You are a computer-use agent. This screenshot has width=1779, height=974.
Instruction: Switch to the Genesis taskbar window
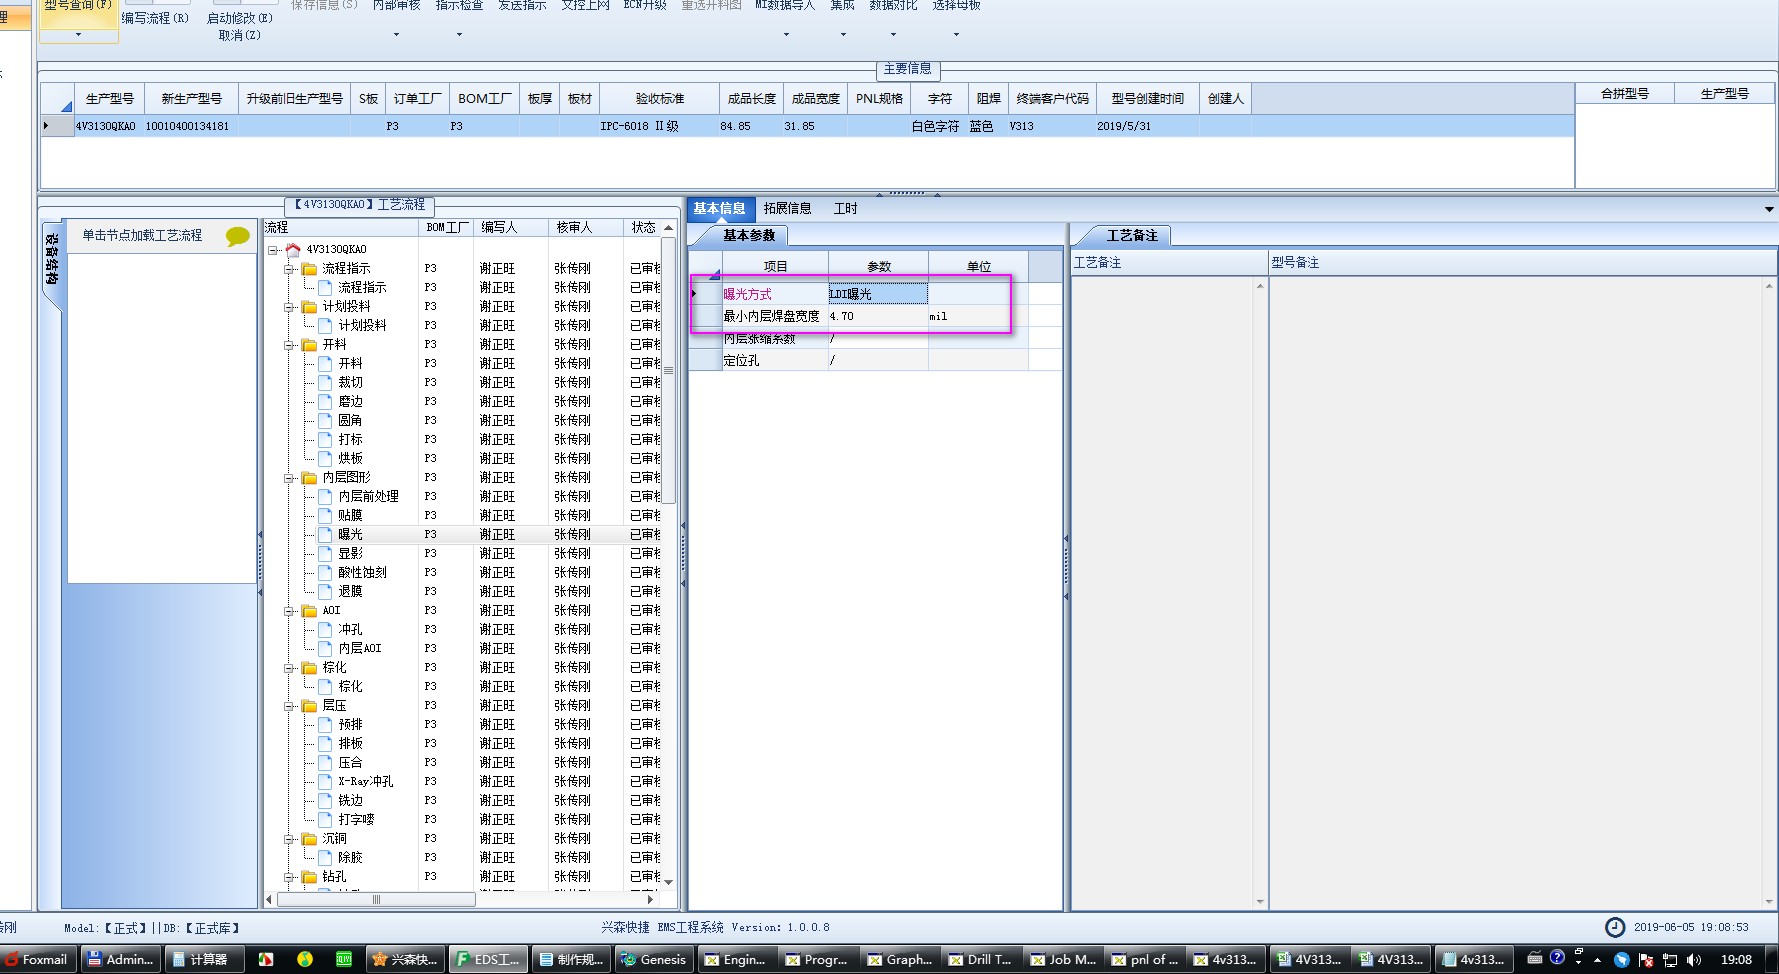pyautogui.click(x=653, y=959)
